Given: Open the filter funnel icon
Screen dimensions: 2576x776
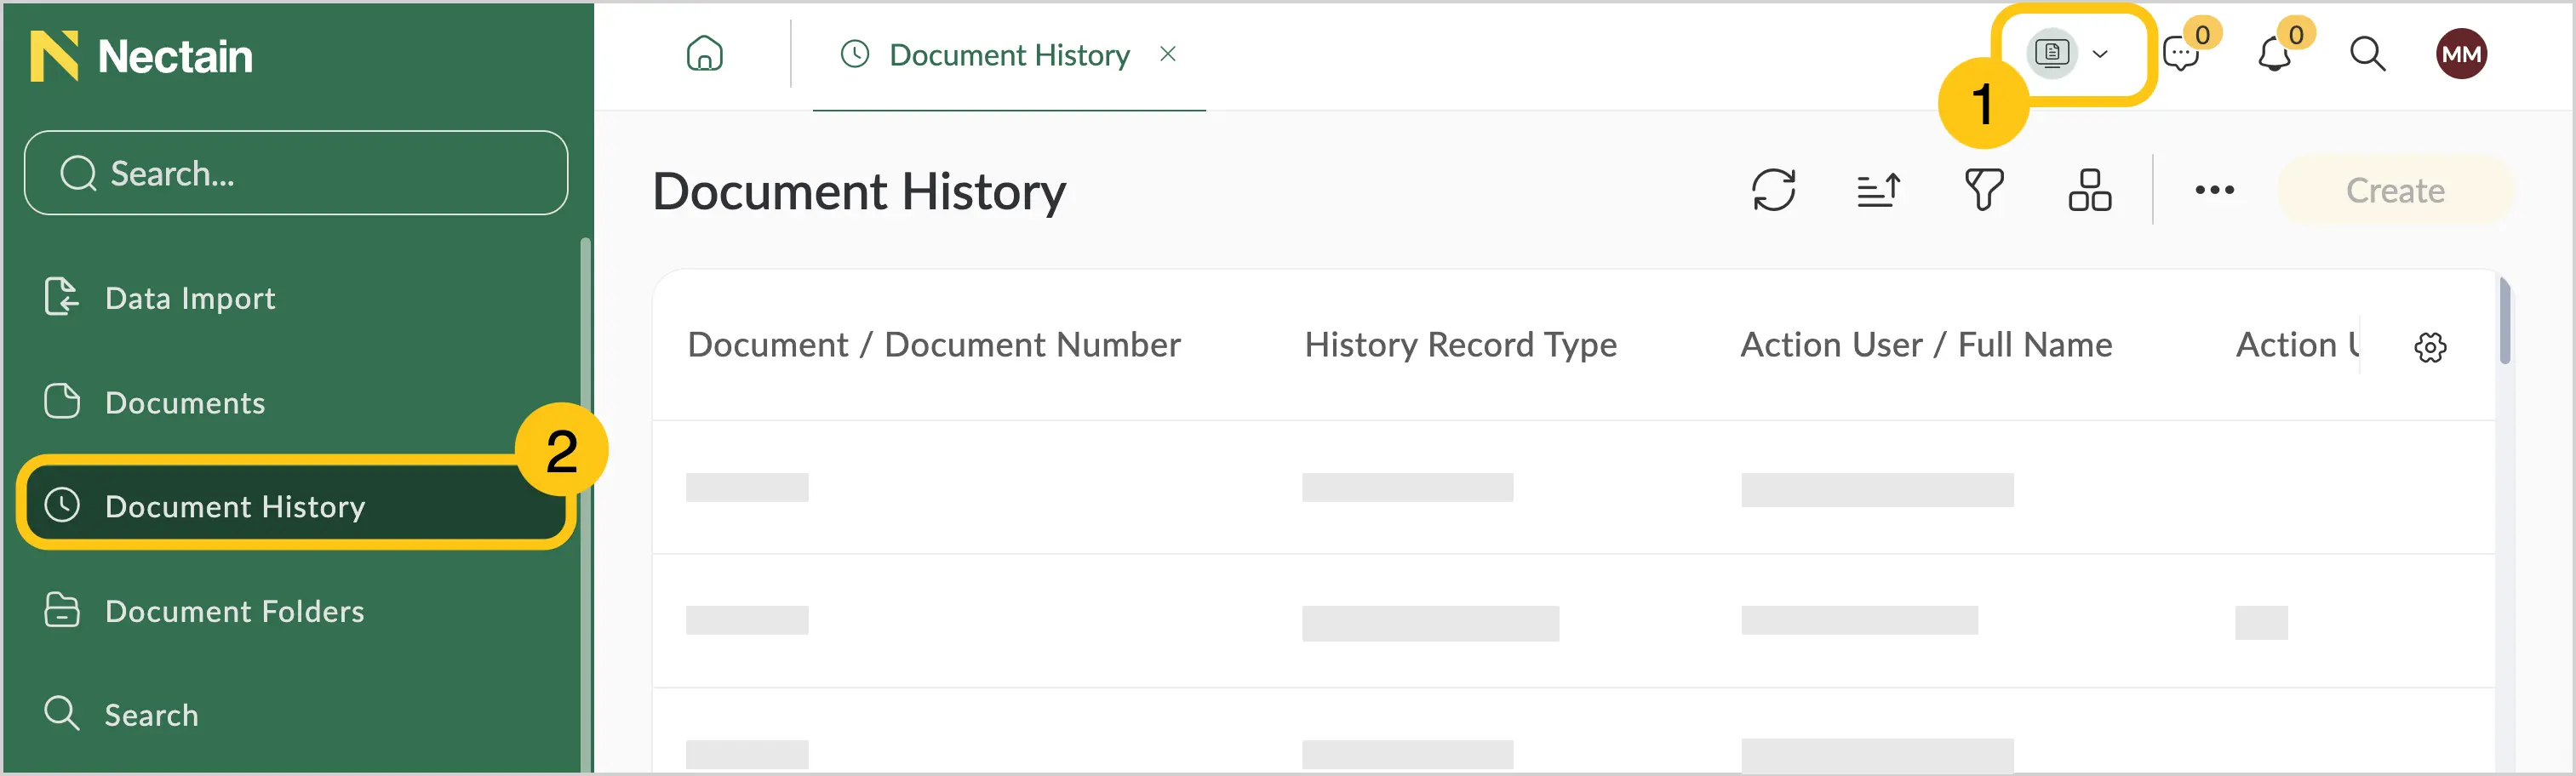Looking at the screenshot, I should coord(1984,190).
